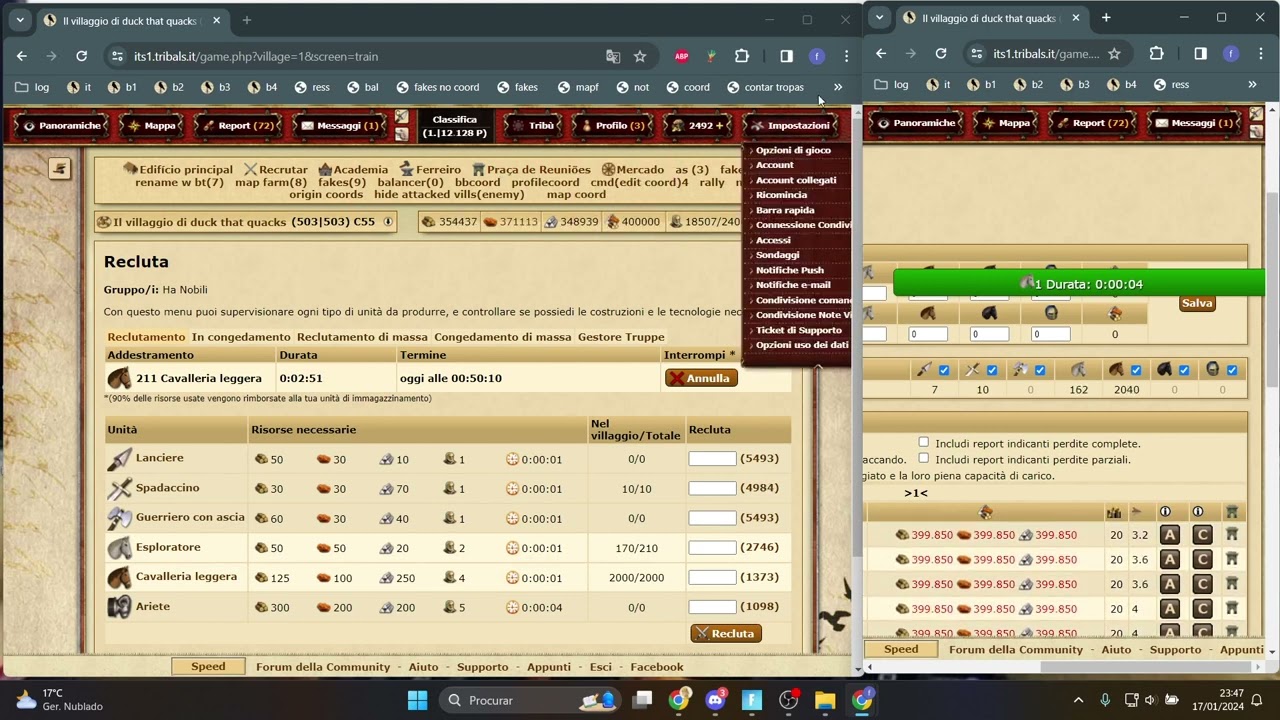The image size is (1280, 720).
Task: Open the Academia quickbar shortcut
Action: (x=353, y=170)
